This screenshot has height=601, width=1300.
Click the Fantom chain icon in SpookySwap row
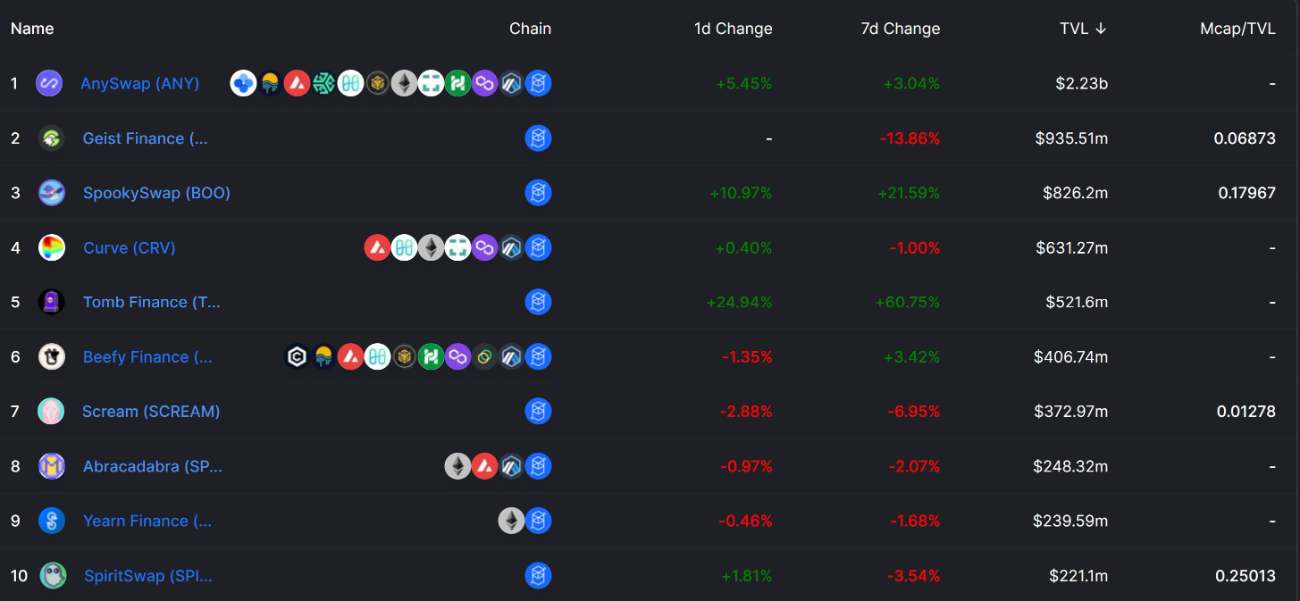538,193
